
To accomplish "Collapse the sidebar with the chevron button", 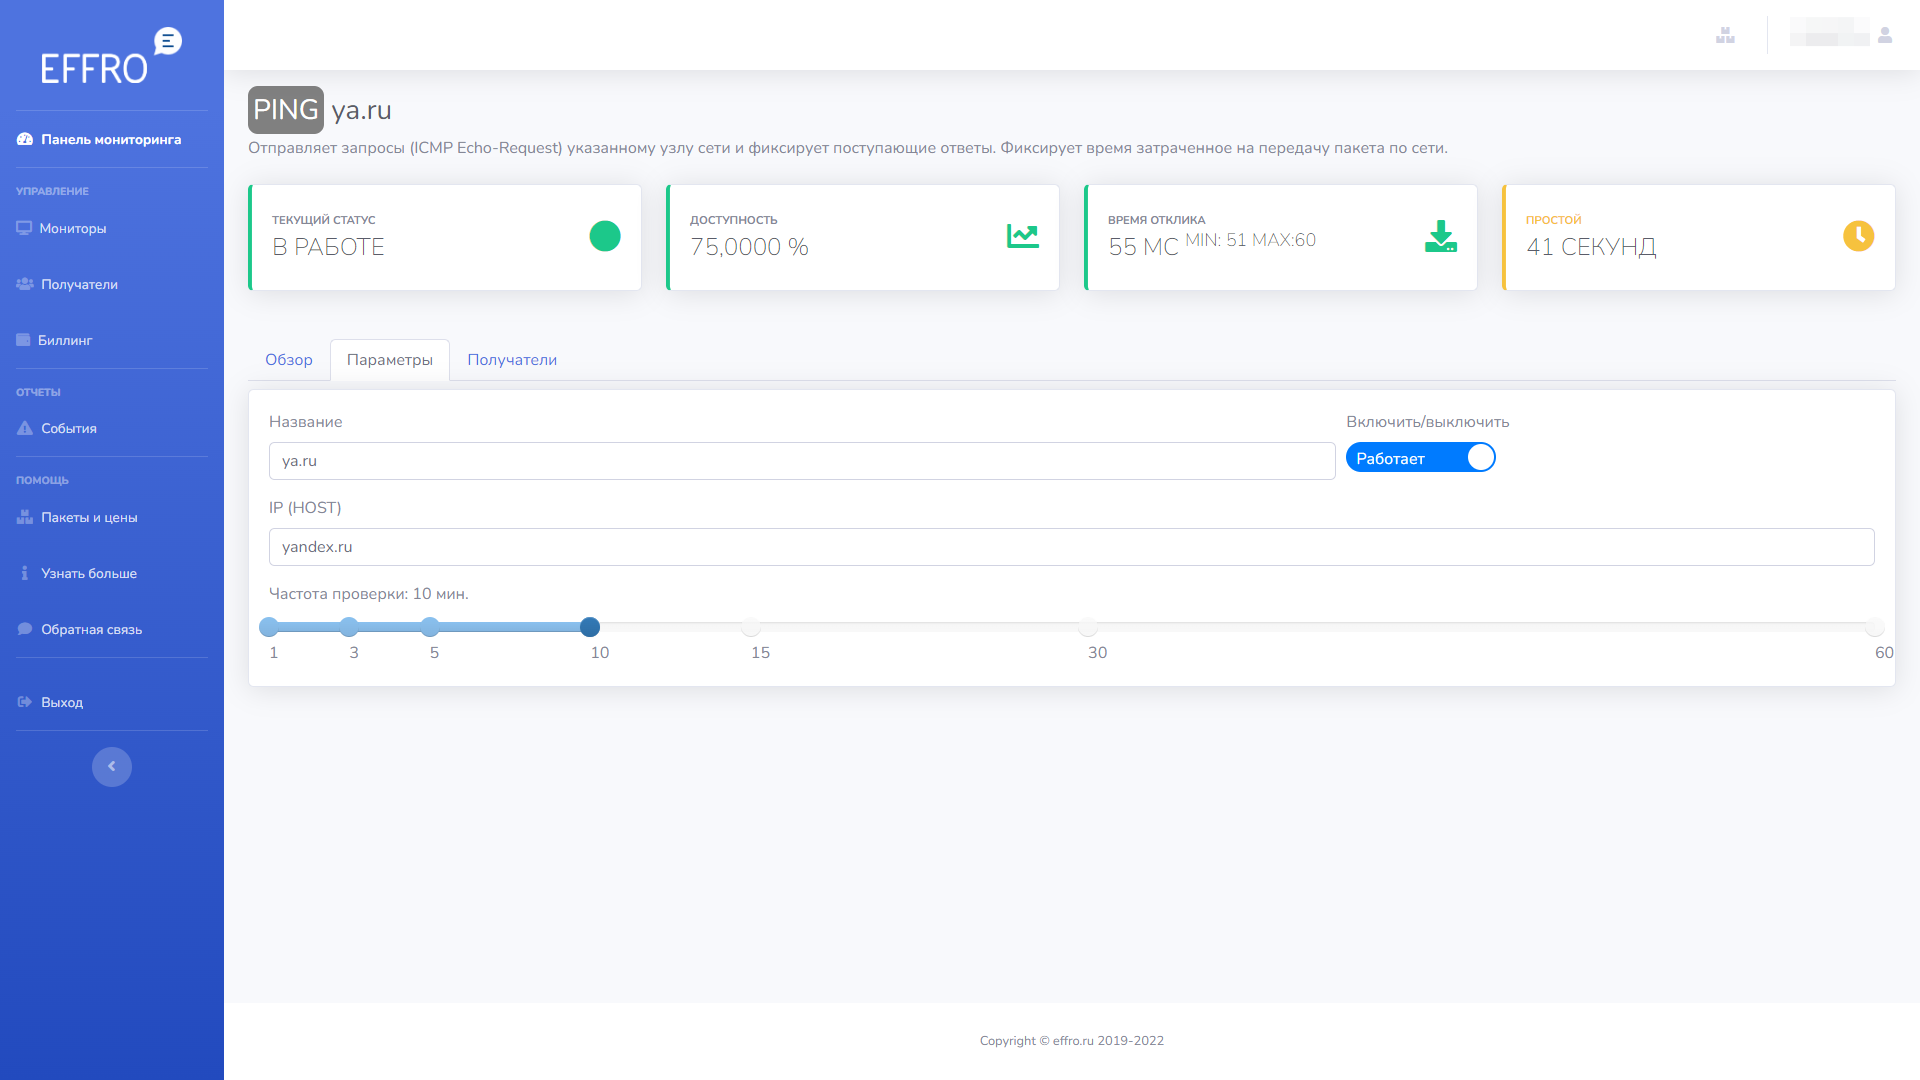I will [112, 767].
